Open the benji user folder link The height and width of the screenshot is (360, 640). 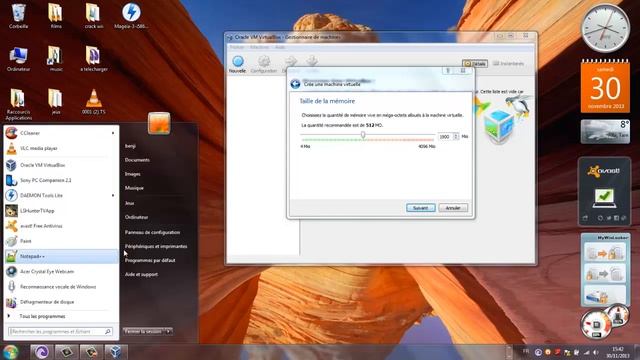click(130, 146)
